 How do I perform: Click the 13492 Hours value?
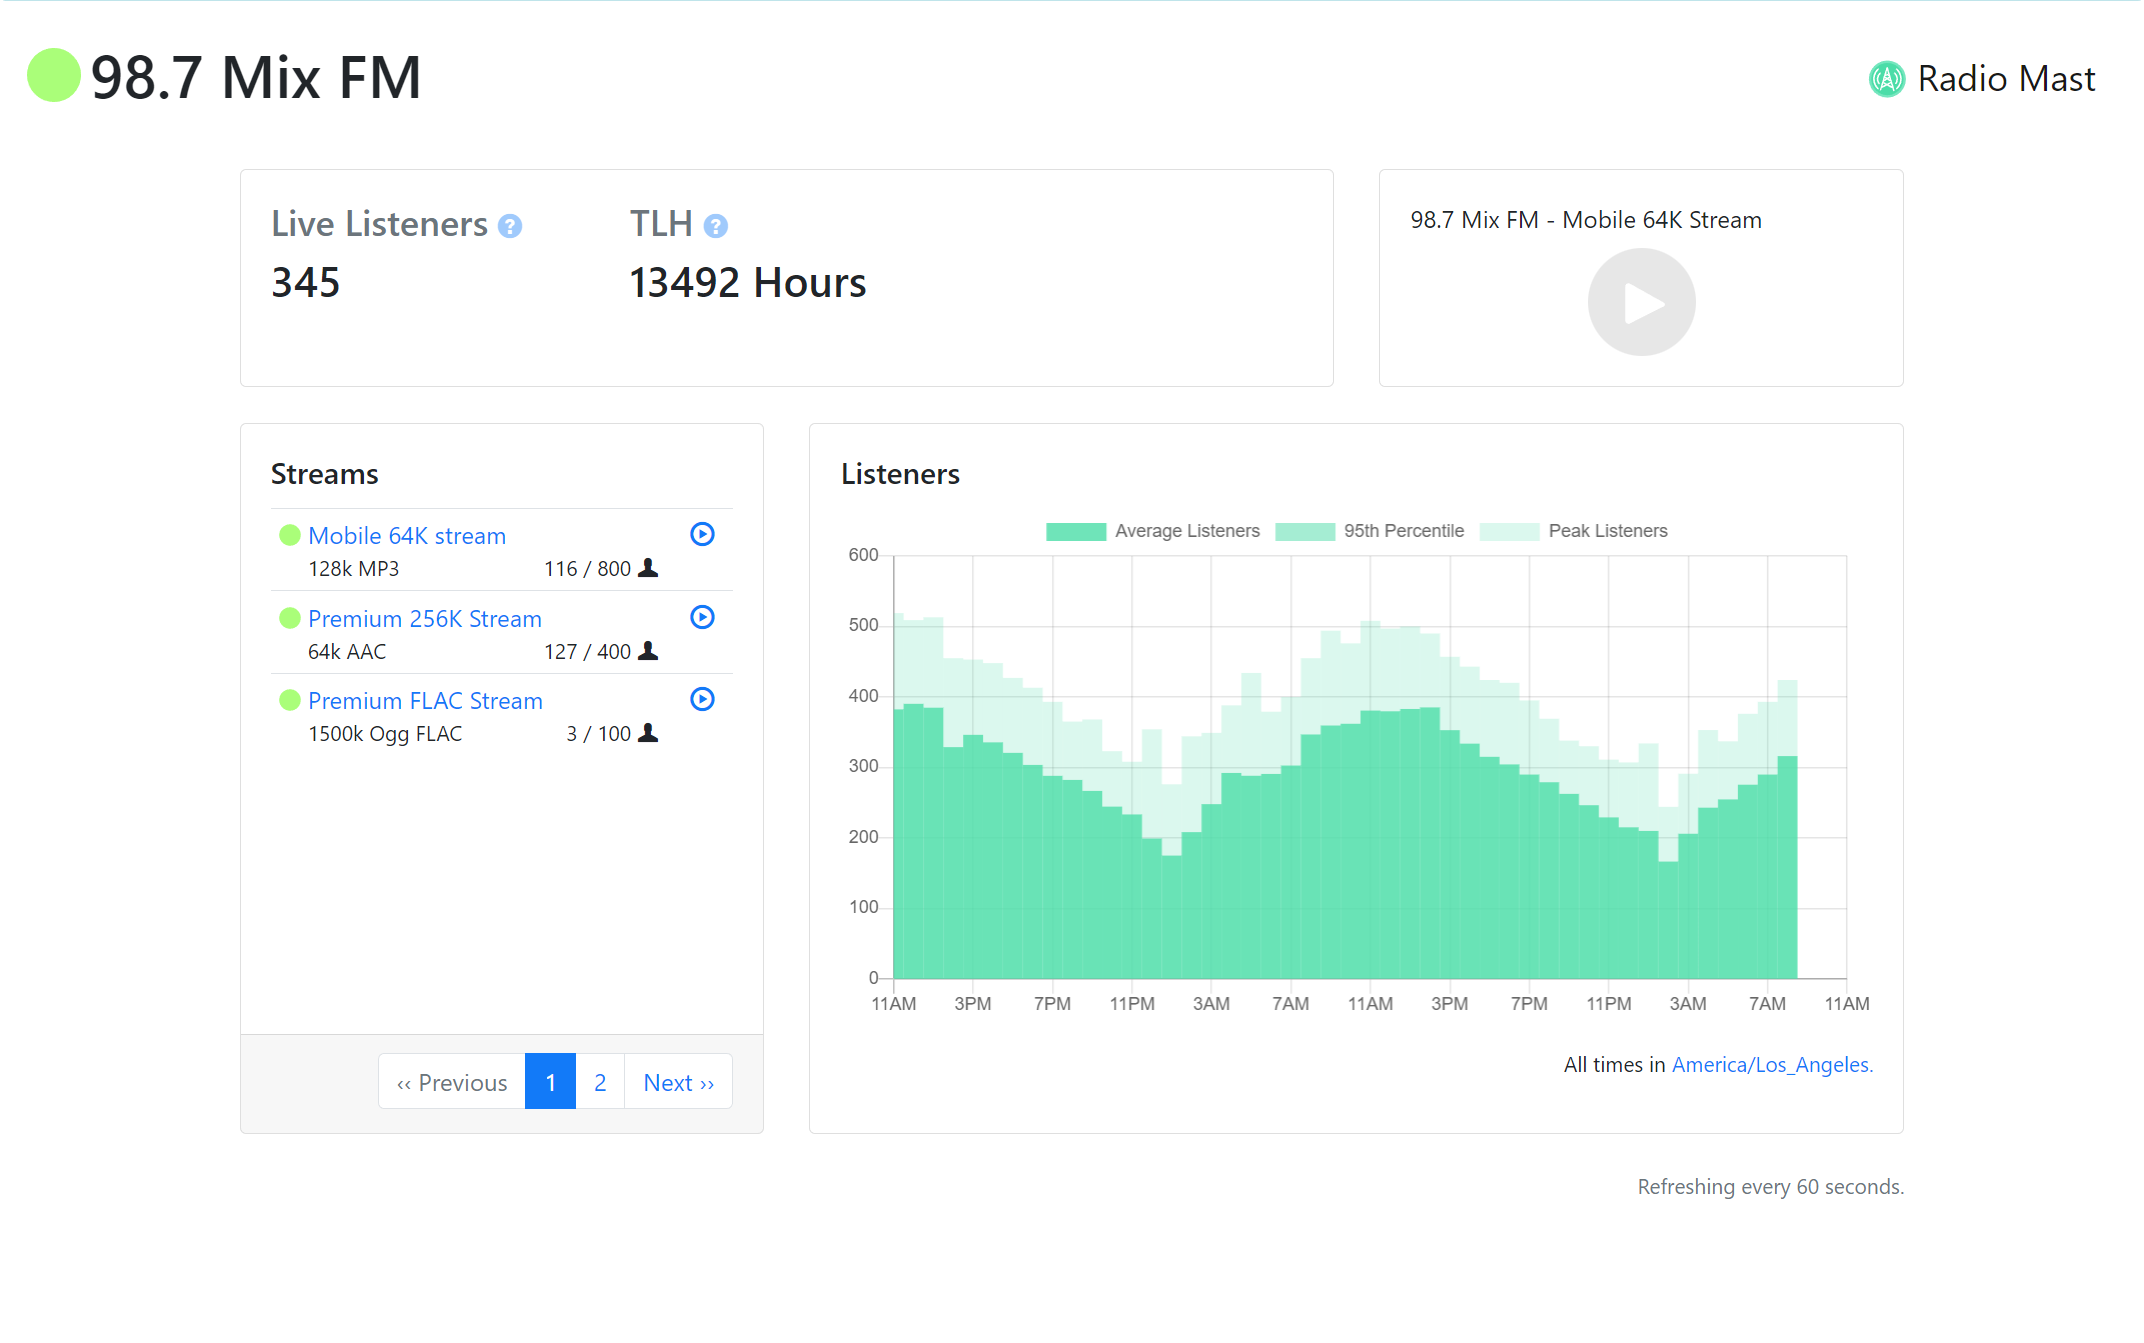(x=748, y=283)
